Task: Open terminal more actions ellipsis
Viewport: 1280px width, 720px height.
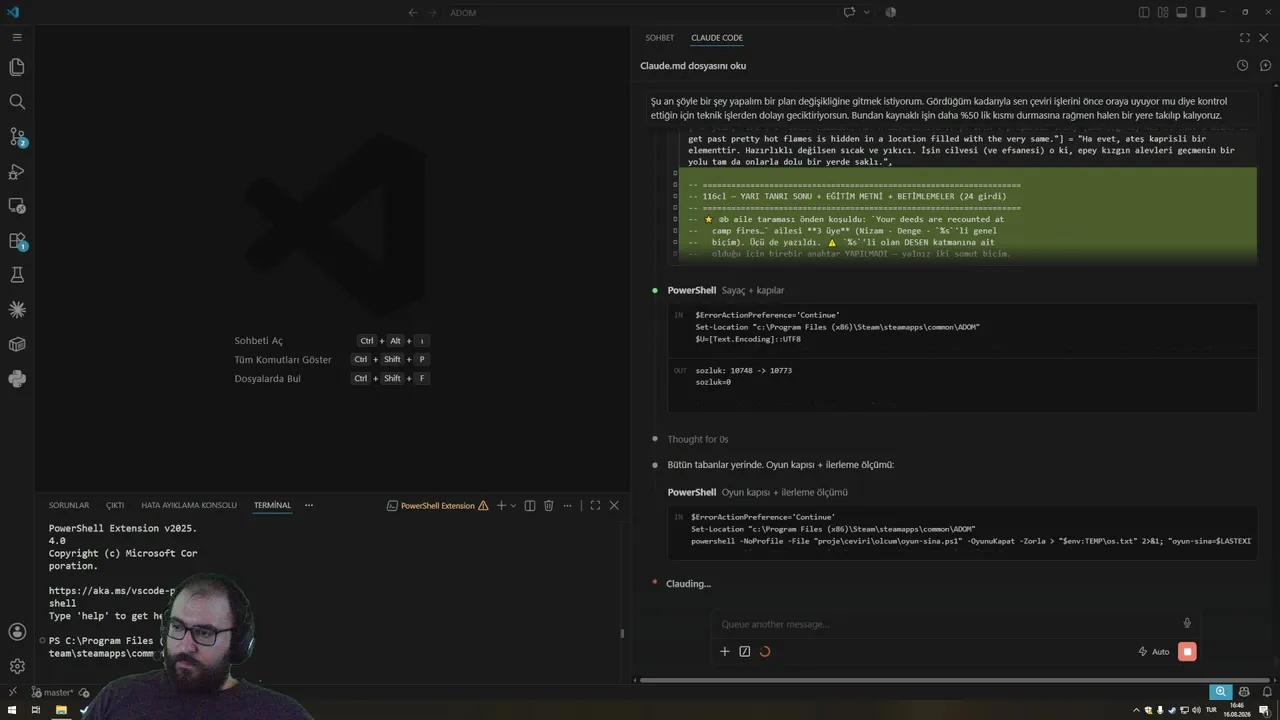Action: click(567, 506)
